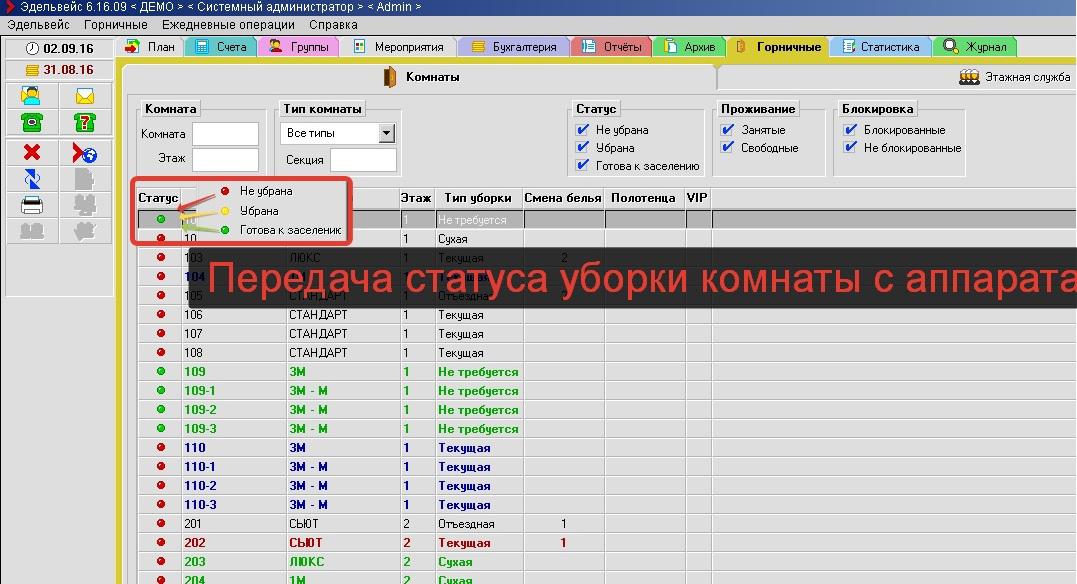Click the green telephone icon
The image size is (1077, 584).
(x=32, y=122)
